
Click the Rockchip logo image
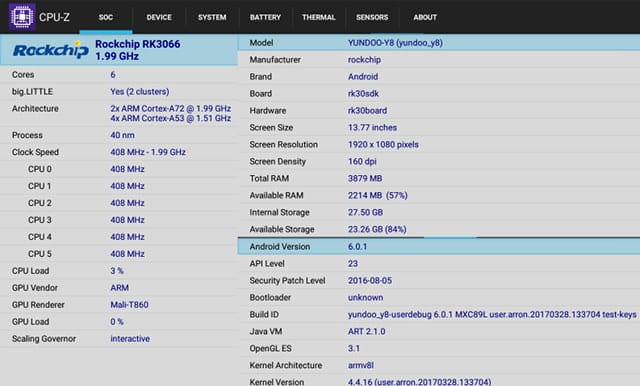pos(51,50)
